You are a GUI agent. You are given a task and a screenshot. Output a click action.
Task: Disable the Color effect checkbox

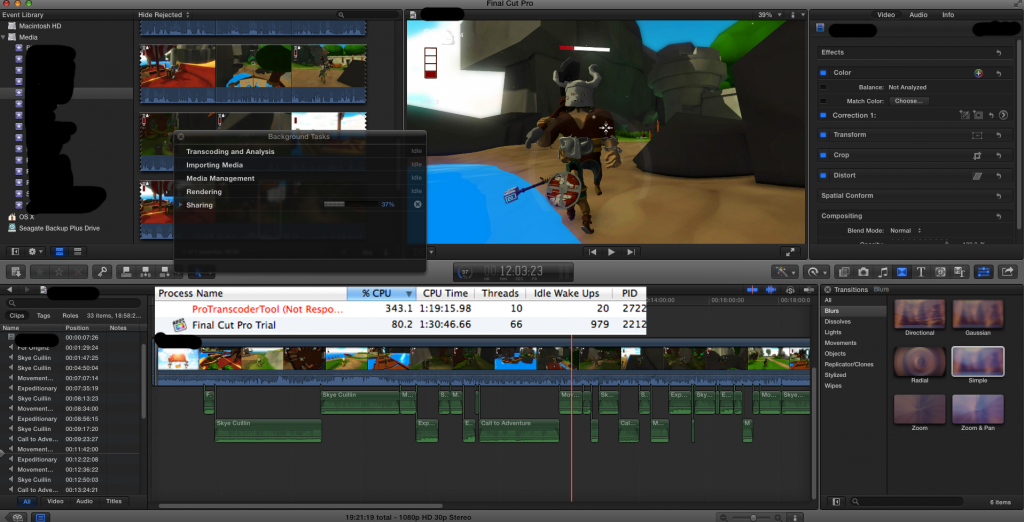pyautogui.click(x=823, y=73)
